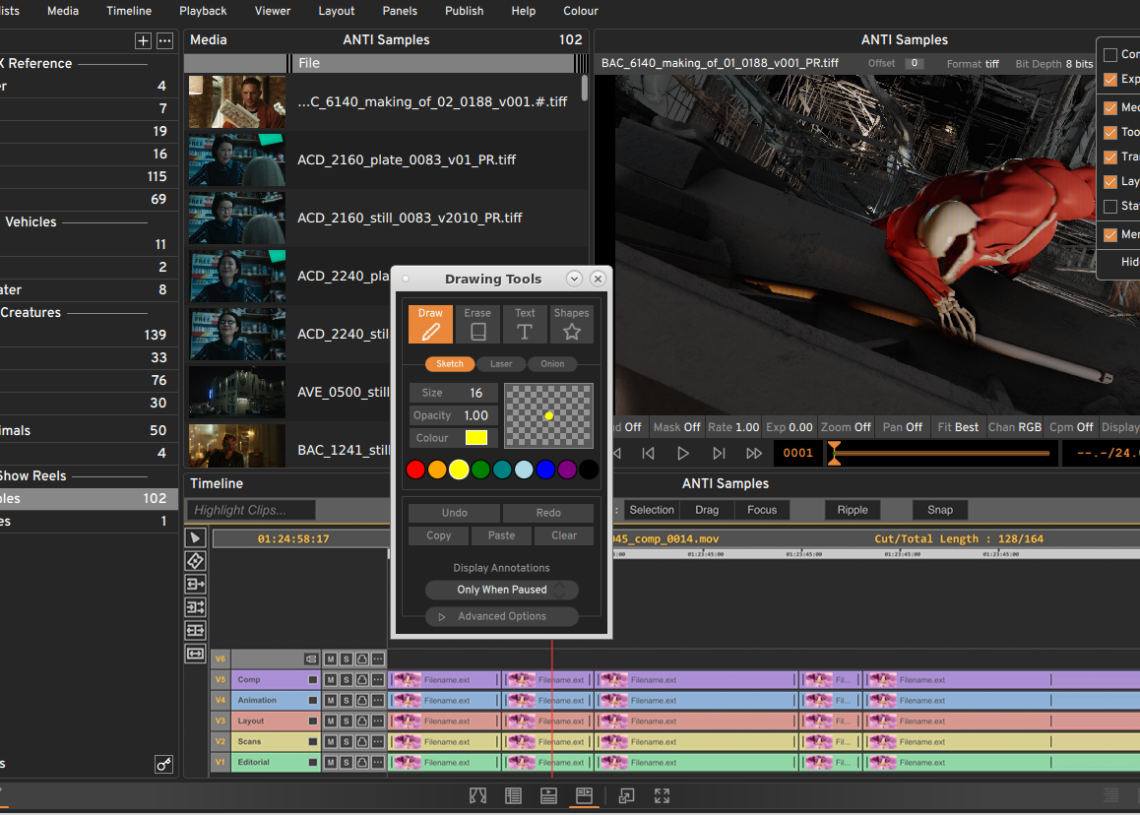Mute the Comp track
The image size is (1140, 815).
[331, 680]
